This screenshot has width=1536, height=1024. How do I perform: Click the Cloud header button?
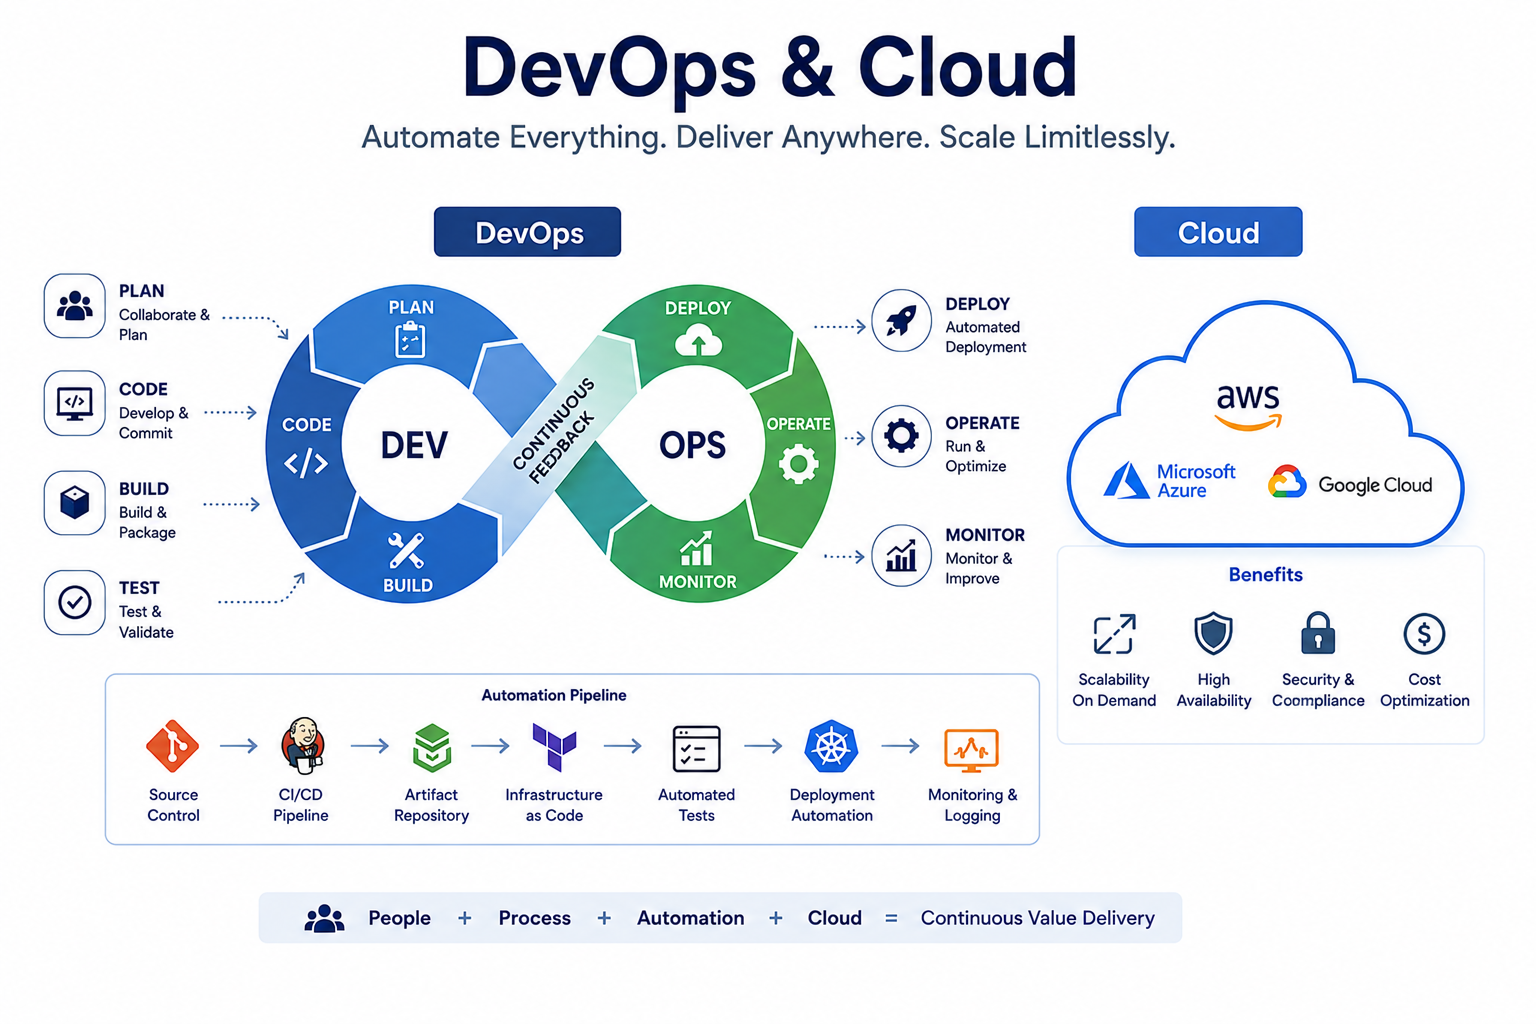[1218, 232]
